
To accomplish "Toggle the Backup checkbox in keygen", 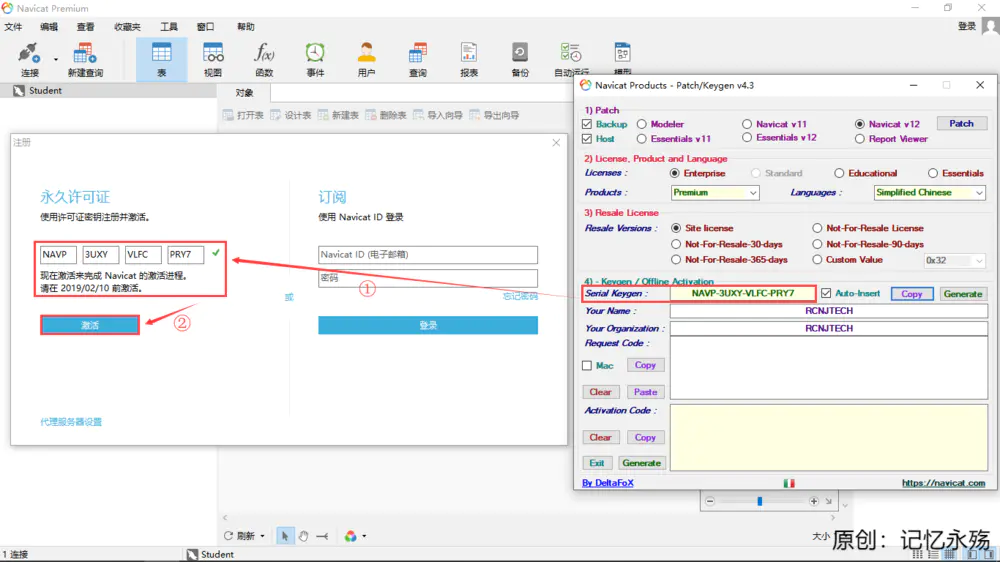I will tap(587, 124).
